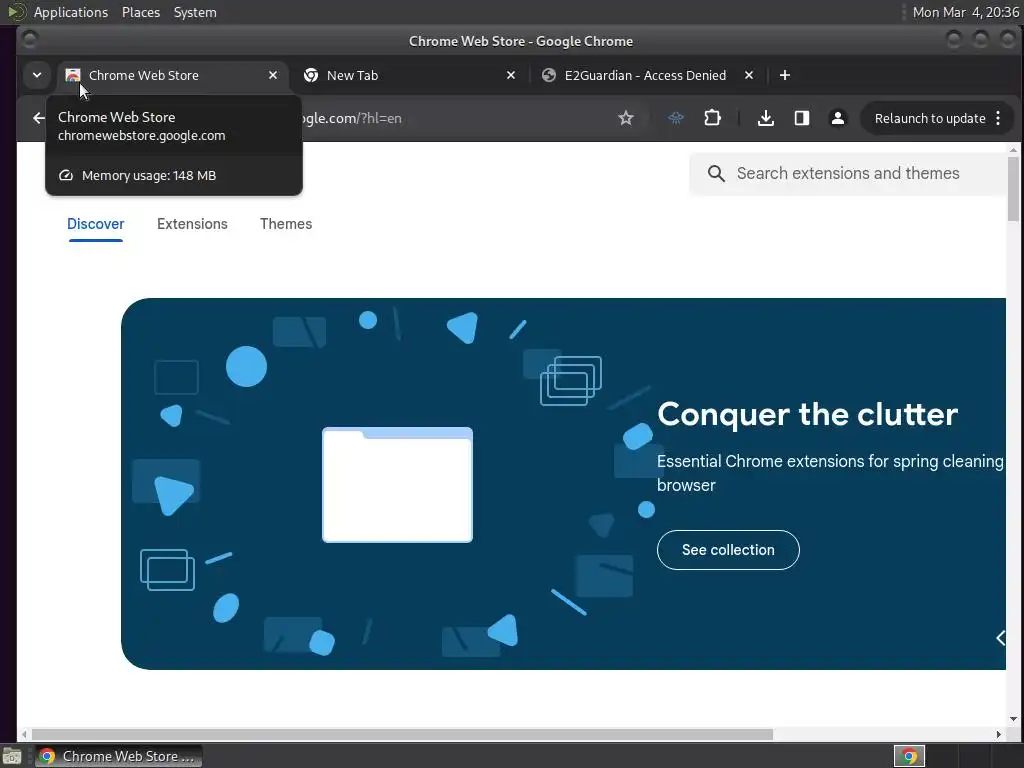The height and width of the screenshot is (768, 1024).
Task: Switch to the New Tab tab
Action: (407, 75)
